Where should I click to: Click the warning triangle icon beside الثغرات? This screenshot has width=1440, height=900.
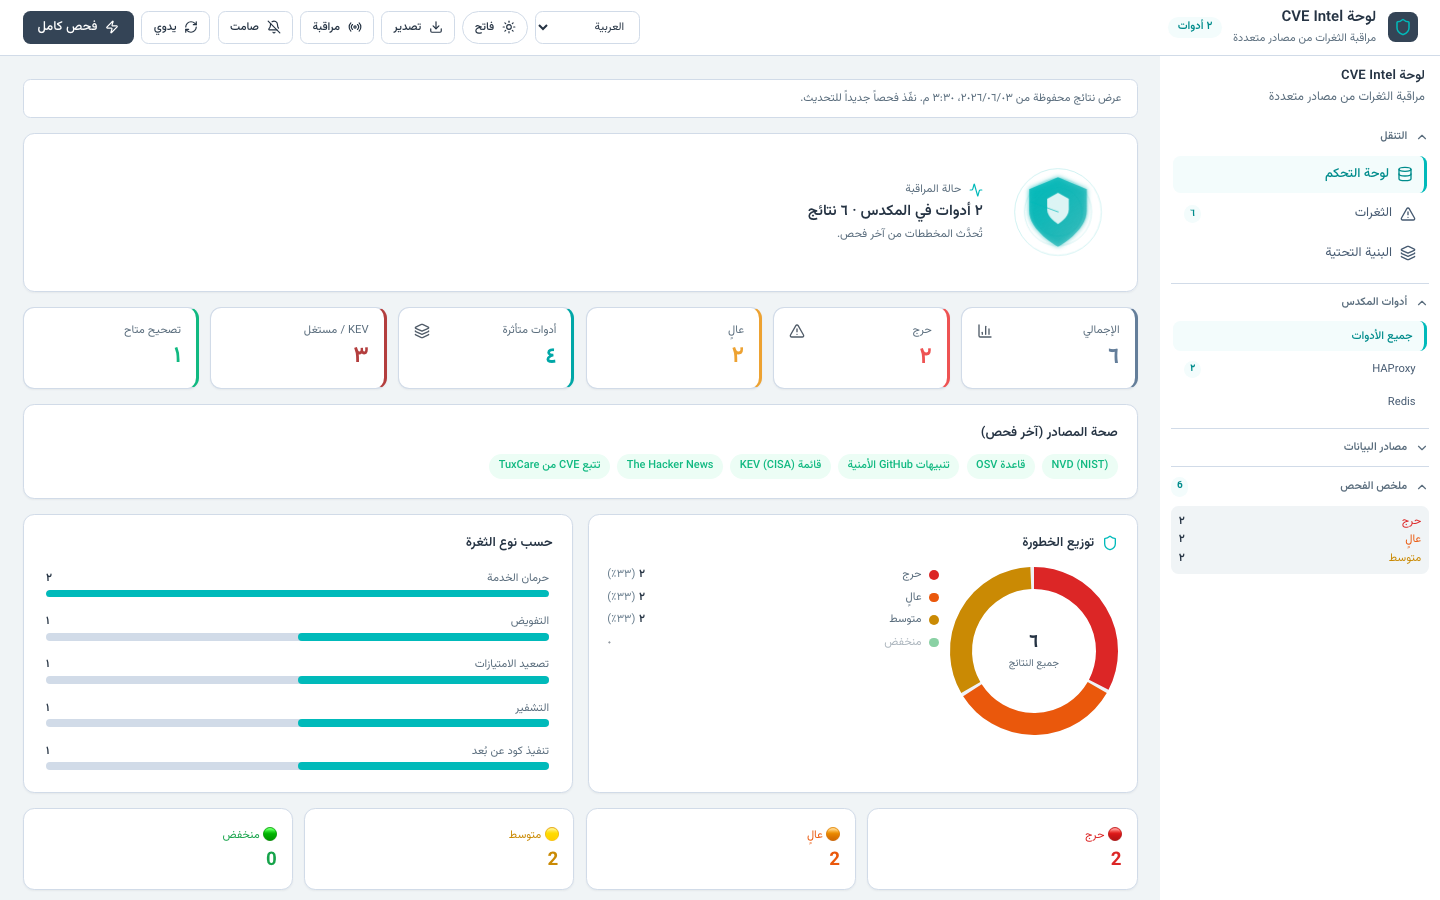[x=1408, y=213]
